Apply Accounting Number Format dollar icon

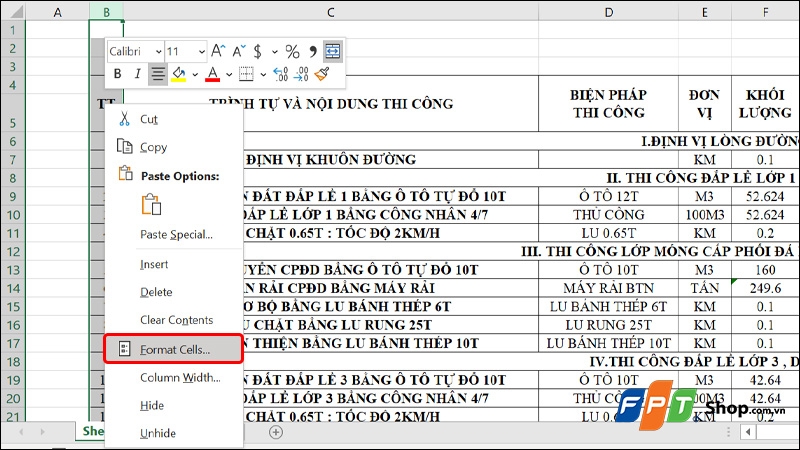(258, 51)
